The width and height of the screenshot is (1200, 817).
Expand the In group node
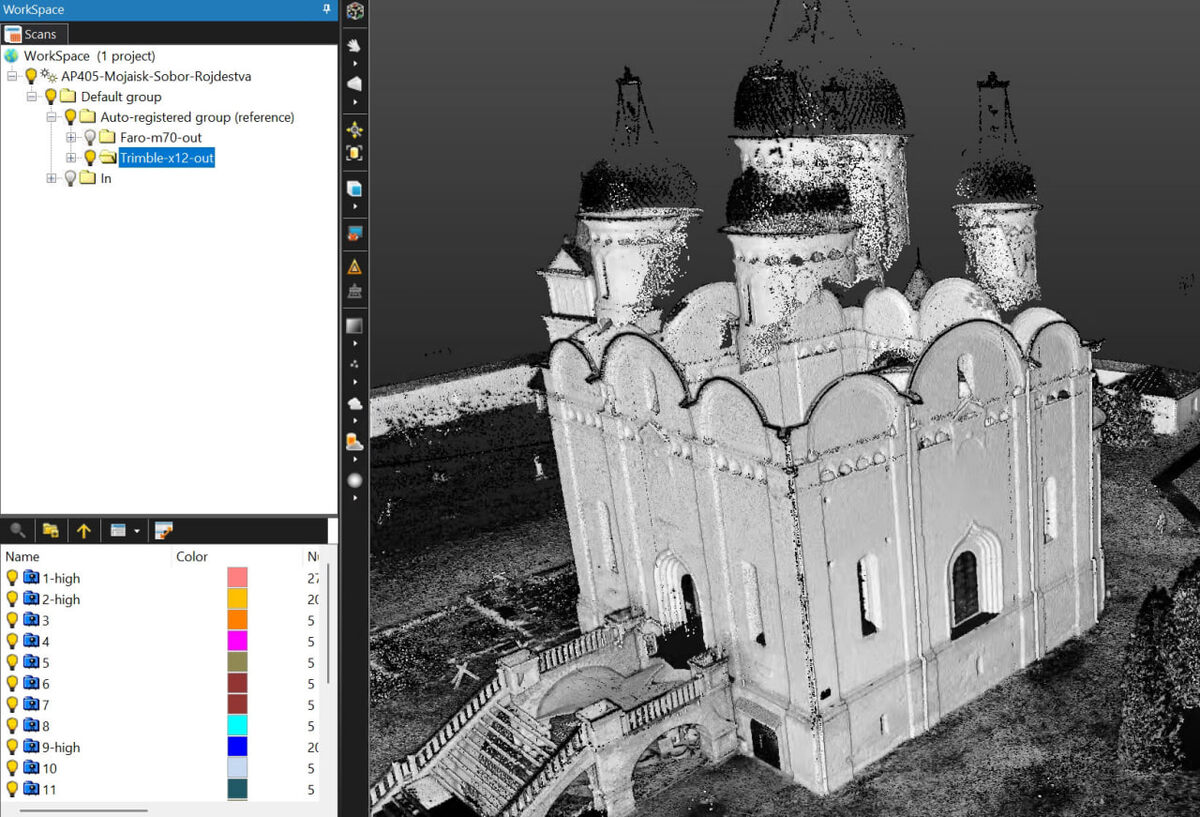tap(52, 178)
